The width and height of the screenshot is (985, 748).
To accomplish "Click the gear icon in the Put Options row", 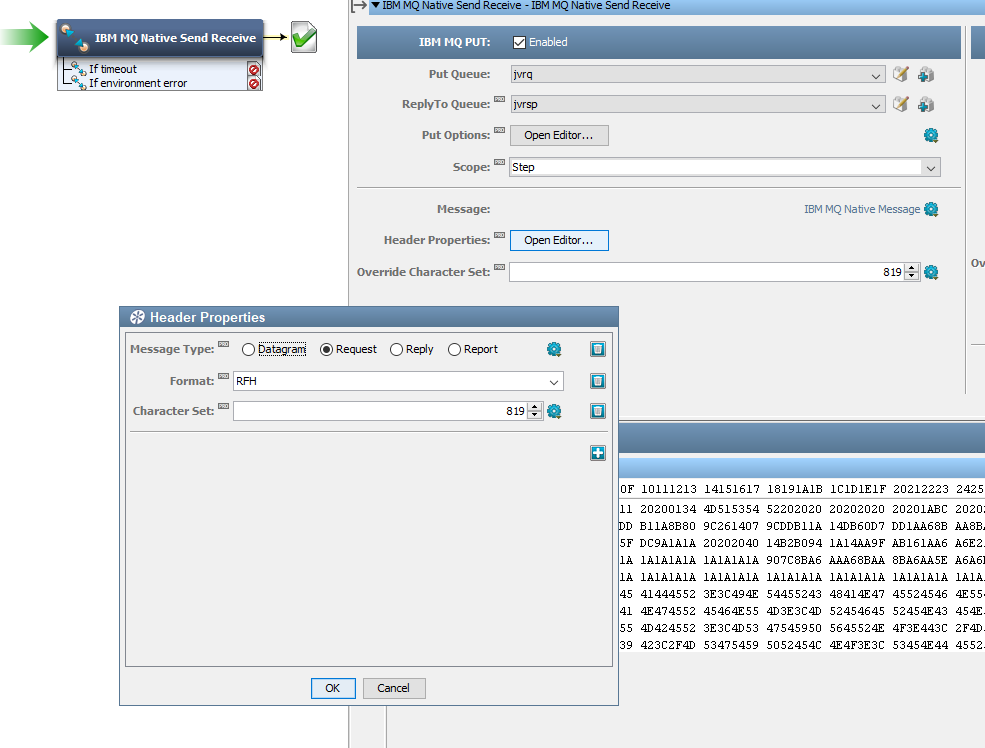I will point(931,136).
